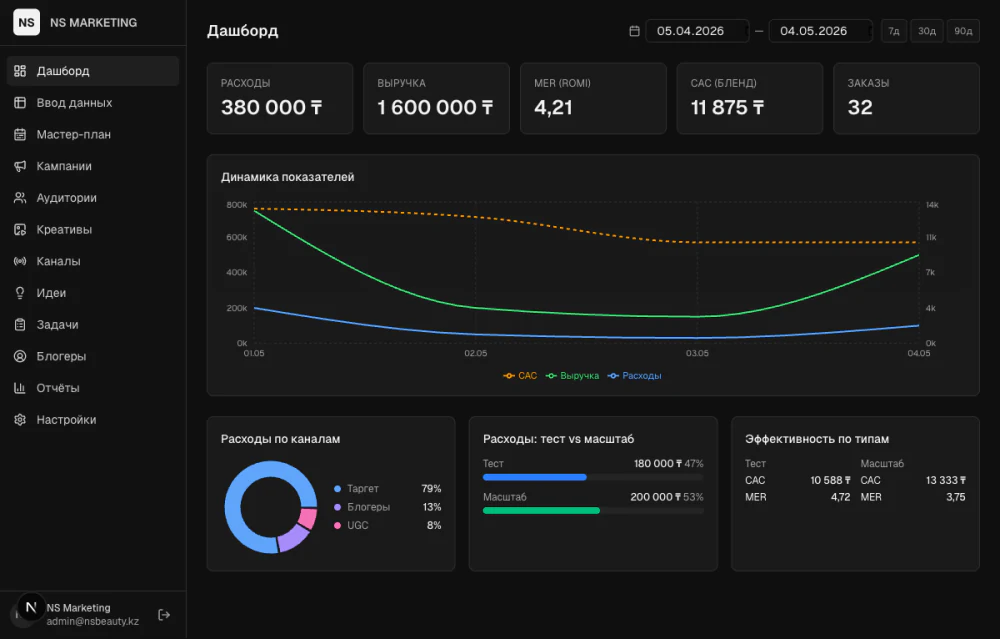Select the Кампании megaphone icon

point(20,166)
